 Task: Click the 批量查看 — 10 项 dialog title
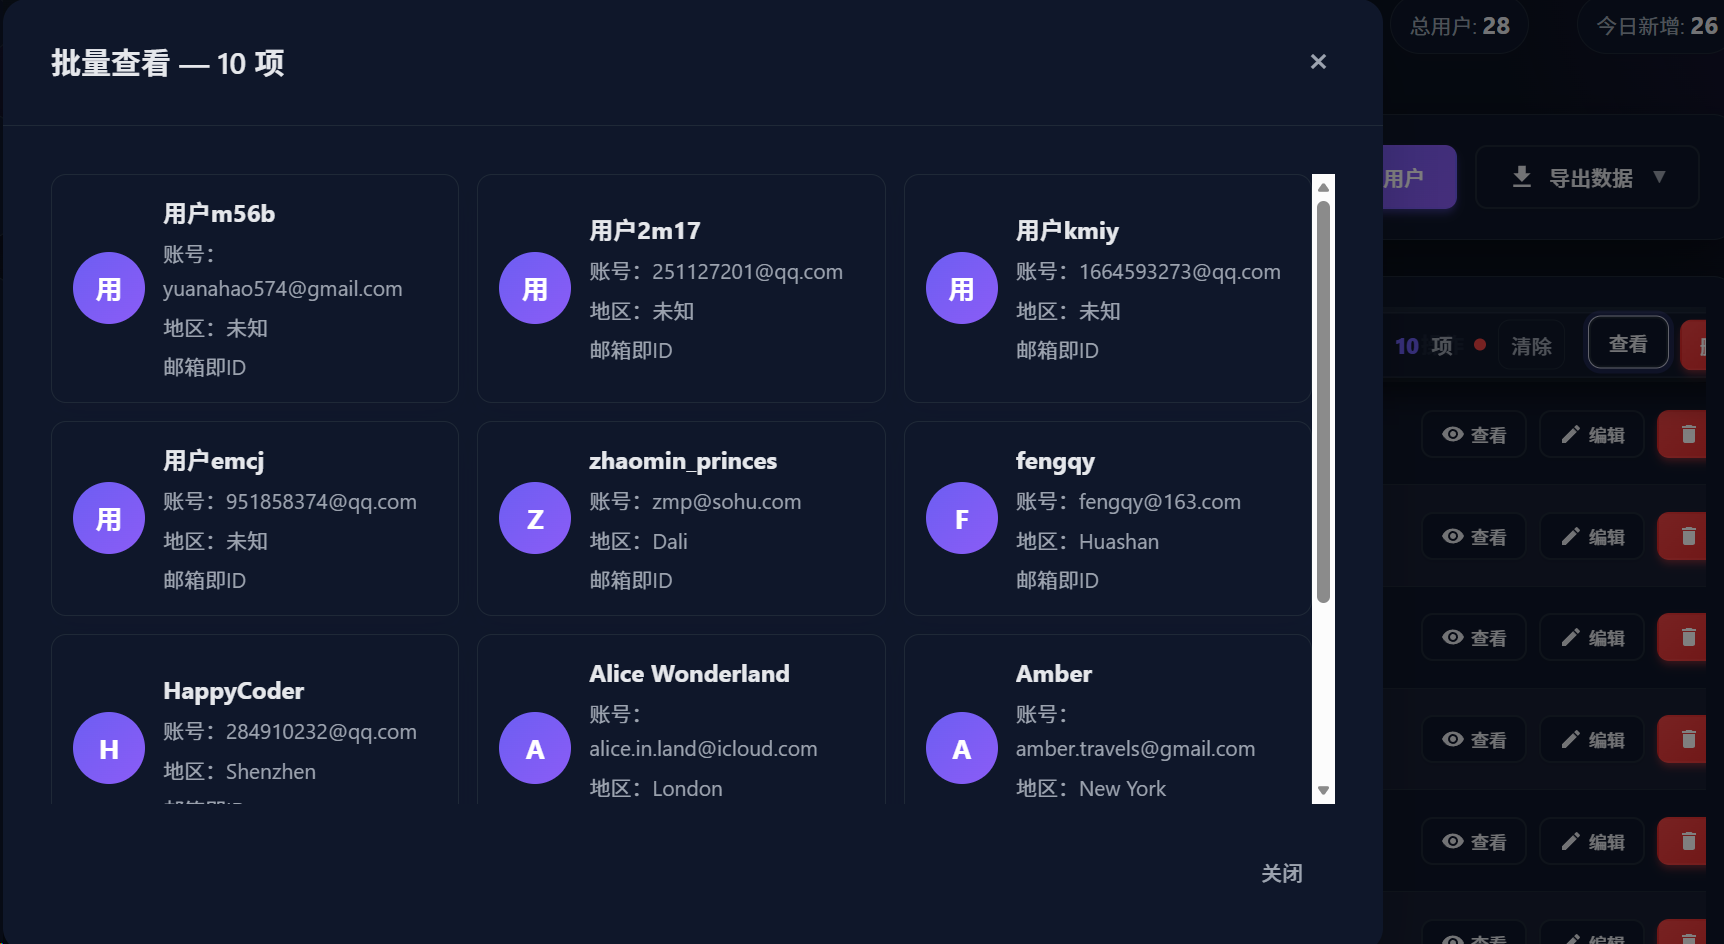168,63
